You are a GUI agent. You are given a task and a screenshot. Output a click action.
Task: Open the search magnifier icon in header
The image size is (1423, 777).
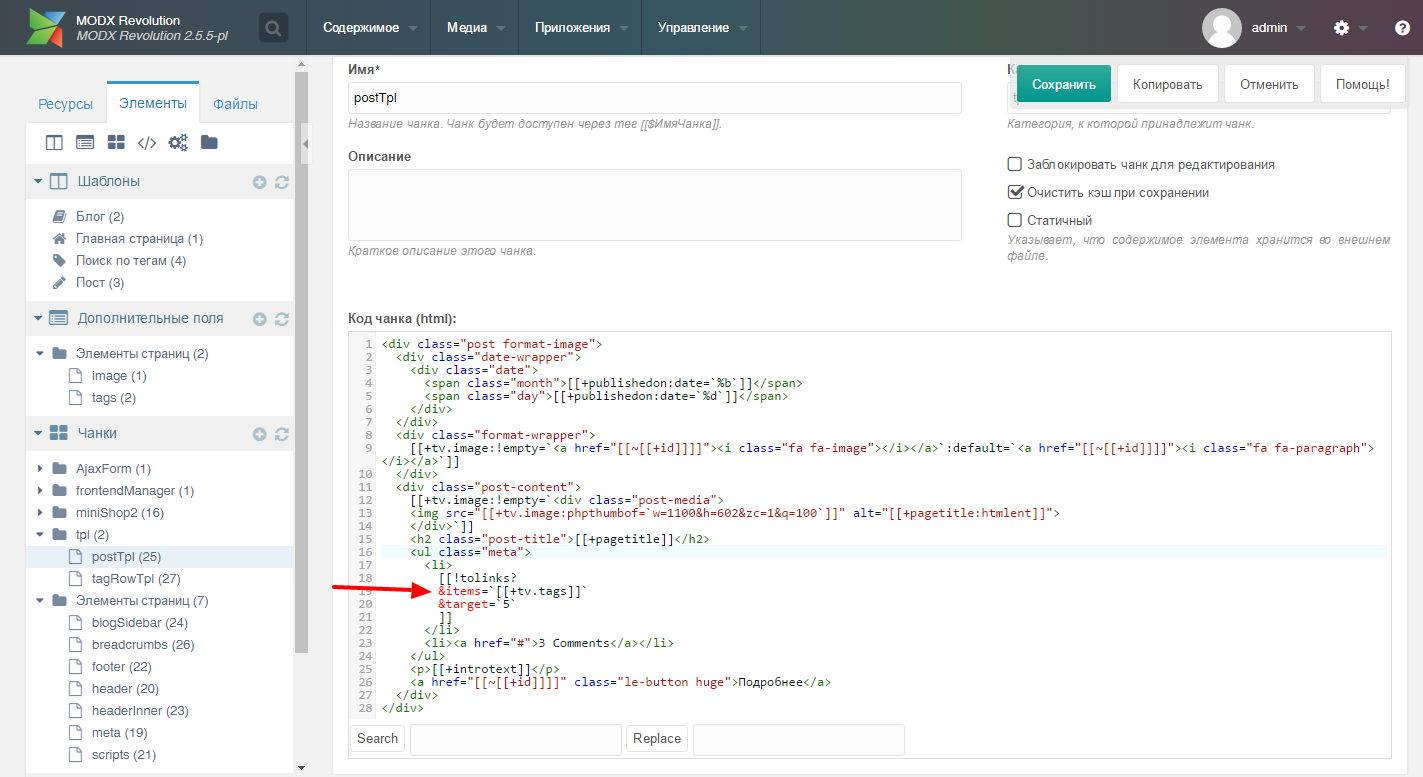point(273,28)
